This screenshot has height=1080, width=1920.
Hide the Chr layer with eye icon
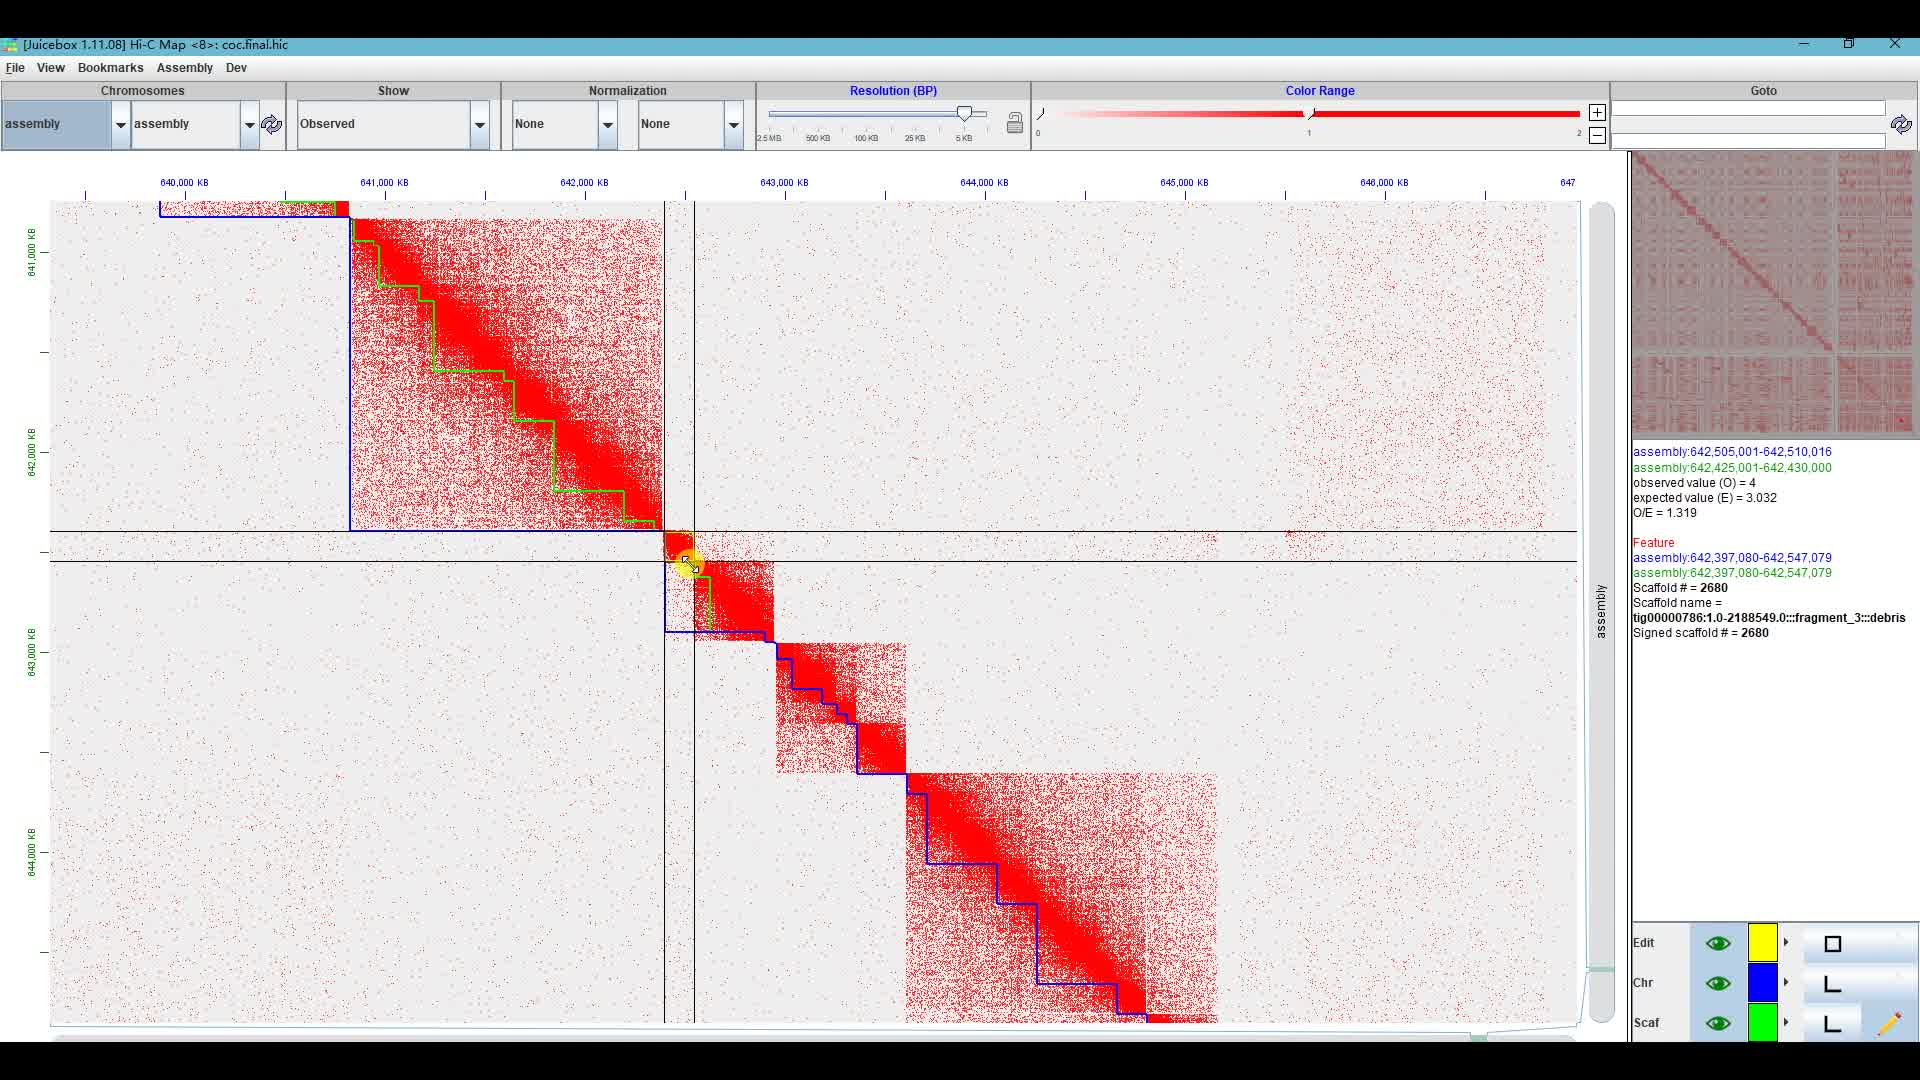(1718, 983)
